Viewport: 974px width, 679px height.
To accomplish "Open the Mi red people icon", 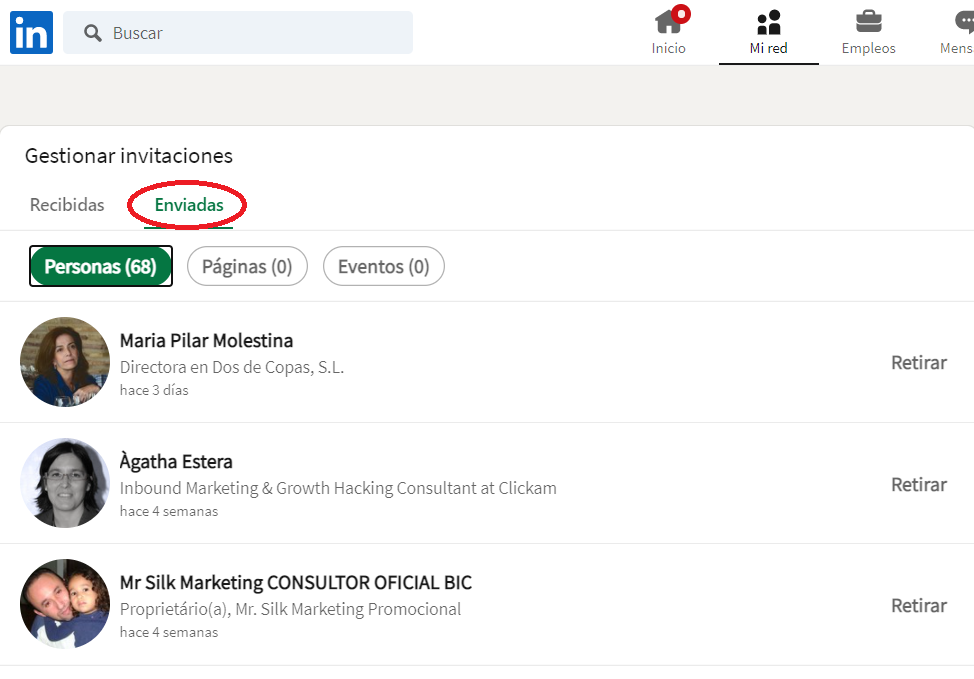I will pyautogui.click(x=768, y=22).
